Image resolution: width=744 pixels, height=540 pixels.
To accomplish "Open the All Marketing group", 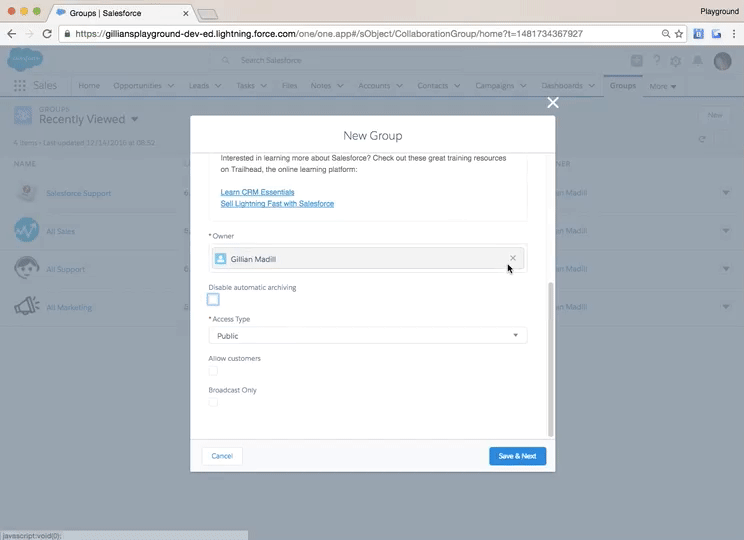I will pyautogui.click(x=69, y=307).
